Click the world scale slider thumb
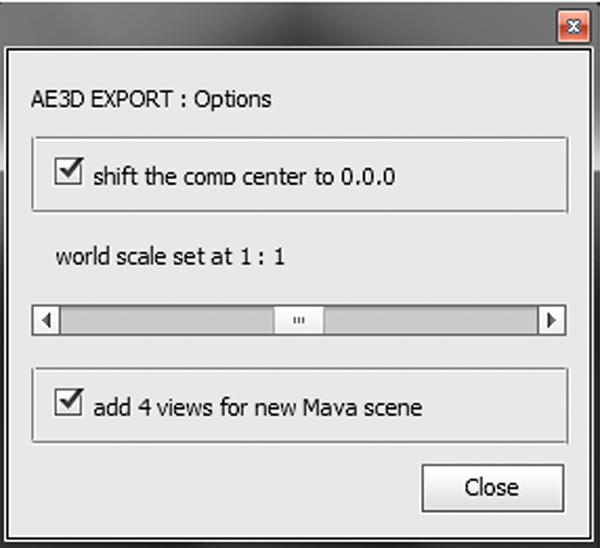Viewport: 600px width, 548px height. pos(299,320)
